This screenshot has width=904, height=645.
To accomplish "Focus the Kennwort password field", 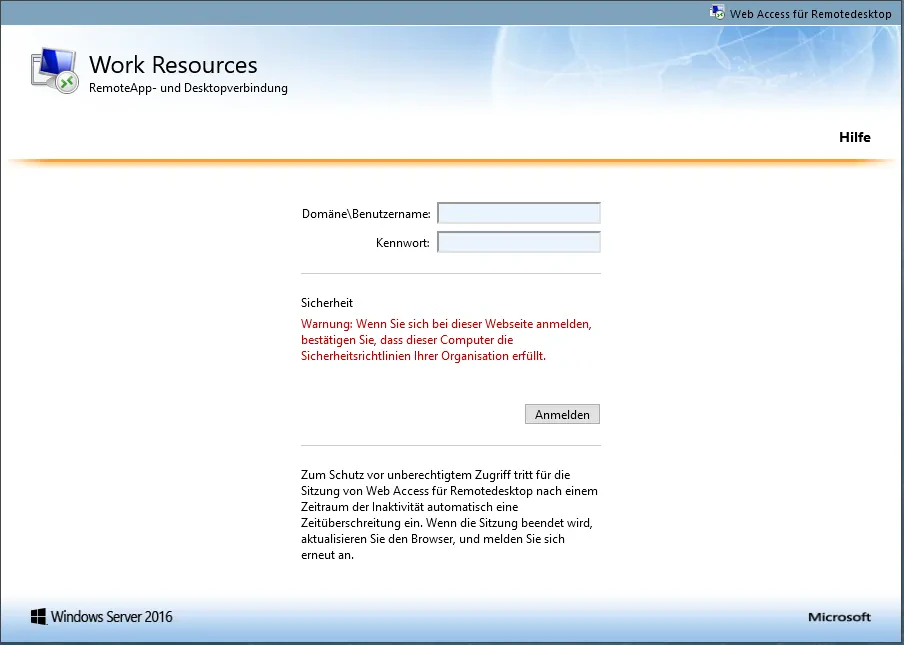I will (519, 242).
